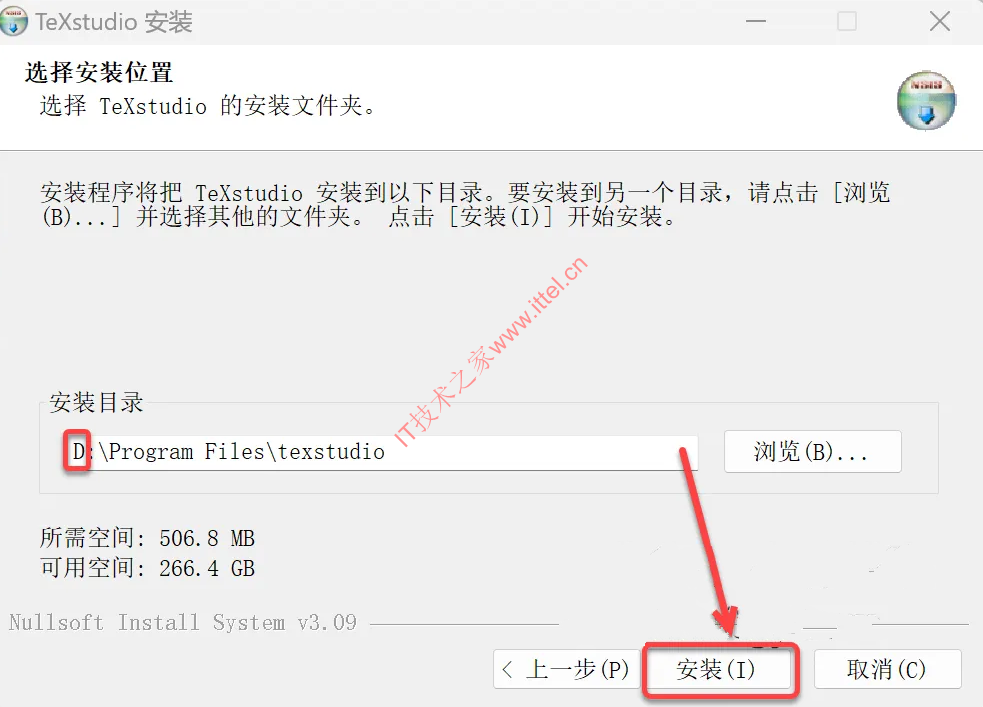Click the installer description paragraph text
The width and height of the screenshot is (983, 707).
coord(465,204)
